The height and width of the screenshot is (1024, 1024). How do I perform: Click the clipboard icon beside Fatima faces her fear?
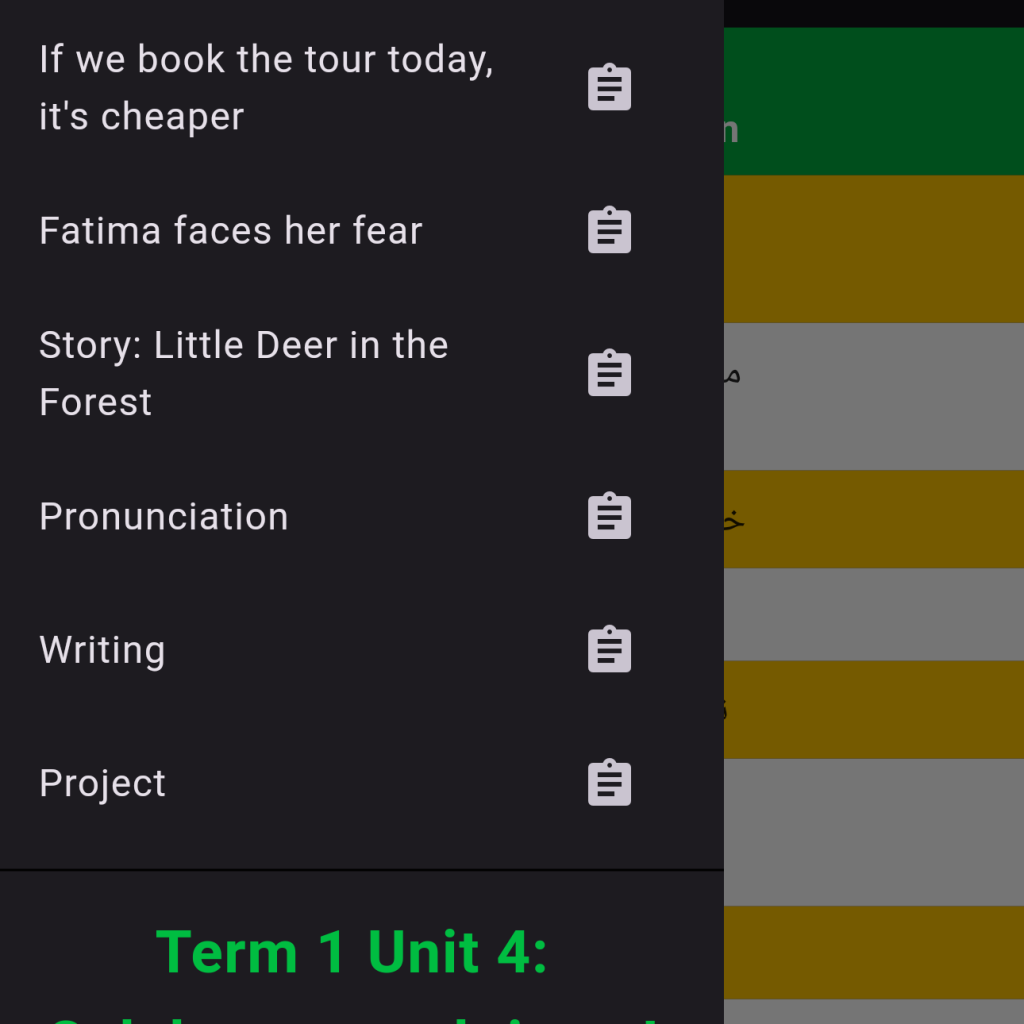point(609,231)
